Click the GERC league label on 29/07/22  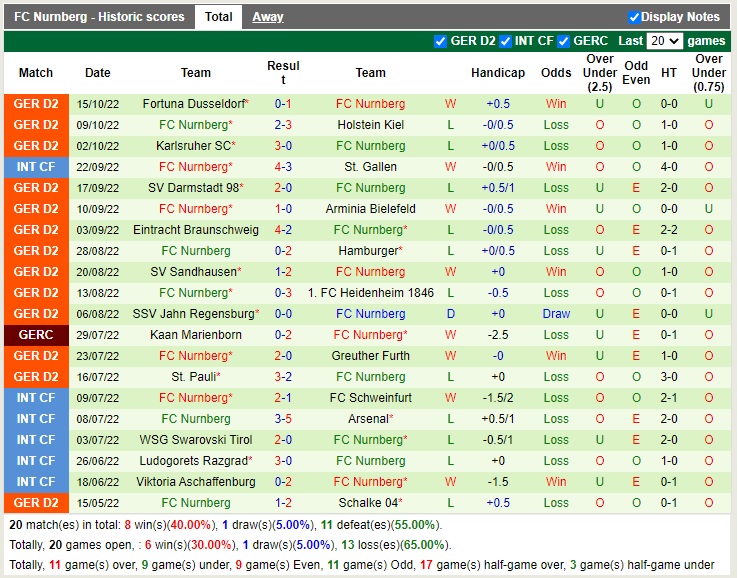(x=36, y=335)
